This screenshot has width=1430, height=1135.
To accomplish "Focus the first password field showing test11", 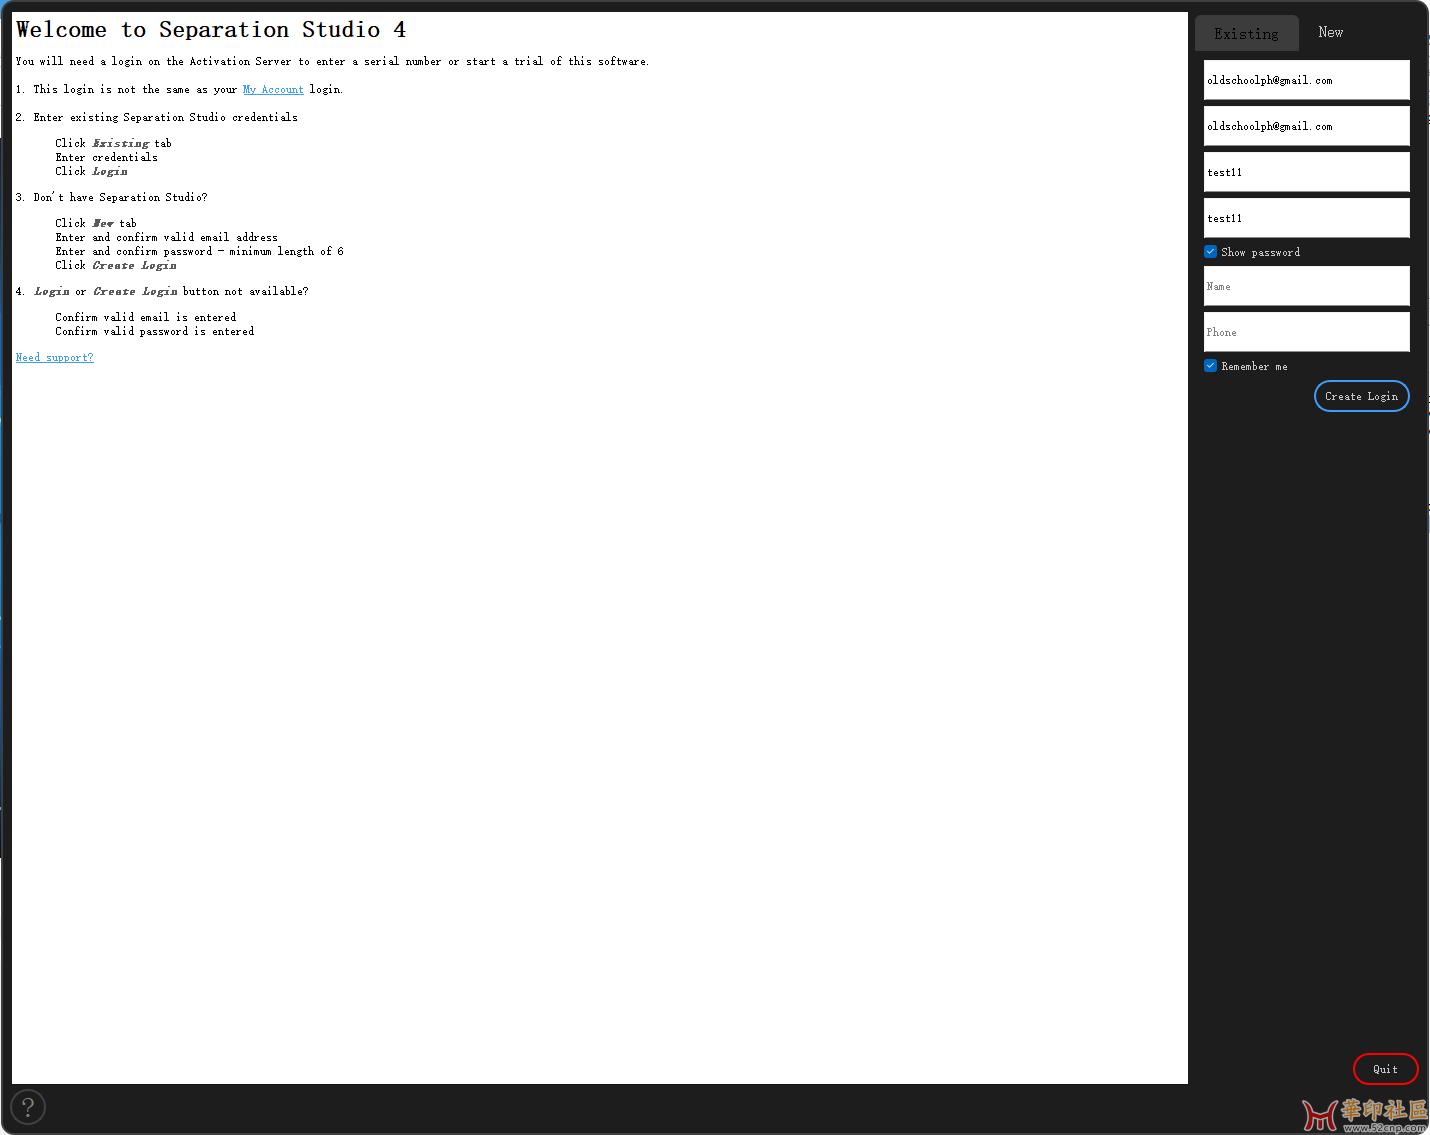I will pyautogui.click(x=1307, y=172).
